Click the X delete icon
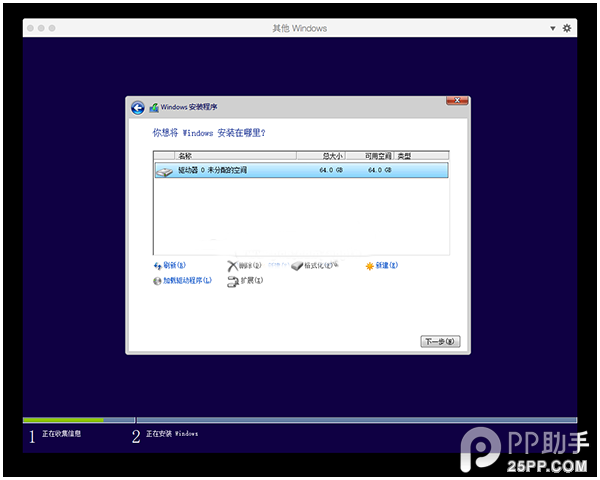Image resolution: width=600 pixels, height=480 pixels. 232,266
